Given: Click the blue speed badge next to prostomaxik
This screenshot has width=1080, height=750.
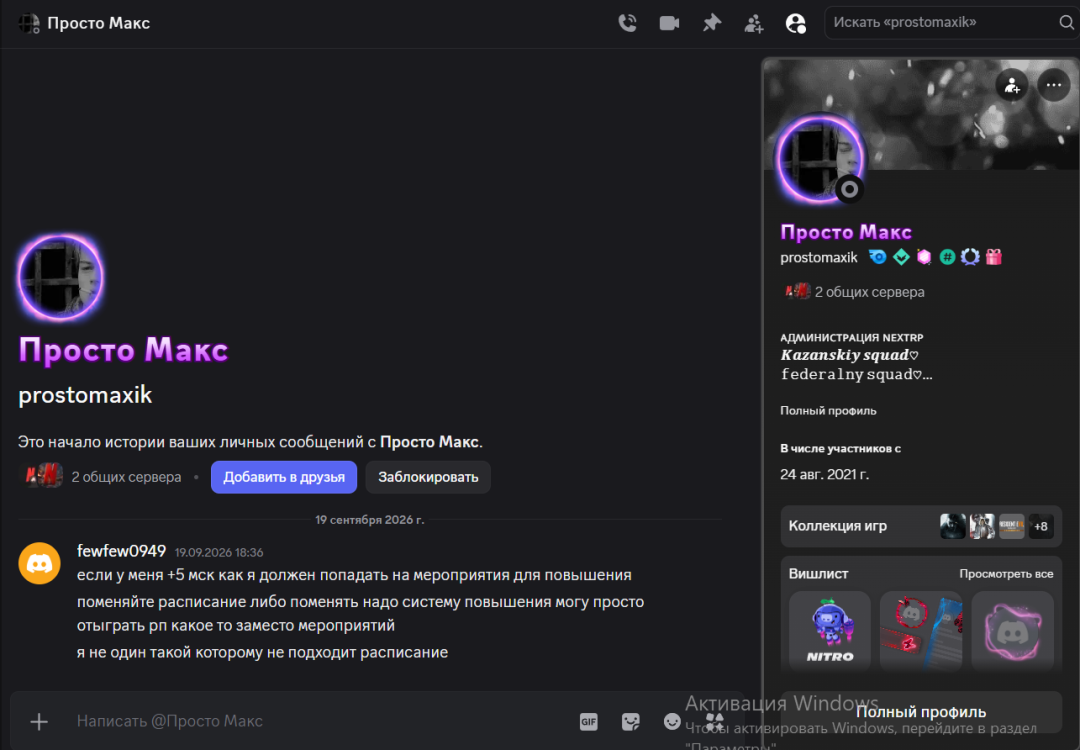Looking at the screenshot, I should (878, 257).
